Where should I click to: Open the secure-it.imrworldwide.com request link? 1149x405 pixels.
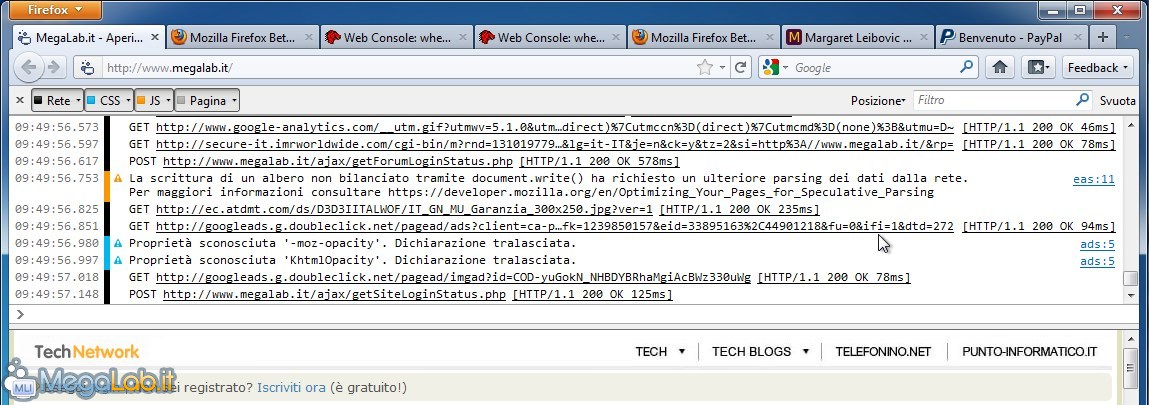click(x=555, y=144)
